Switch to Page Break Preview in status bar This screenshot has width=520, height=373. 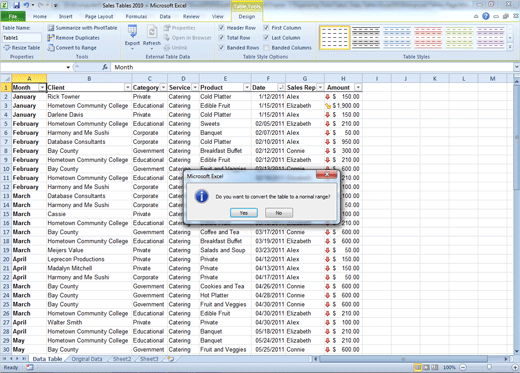(x=435, y=367)
